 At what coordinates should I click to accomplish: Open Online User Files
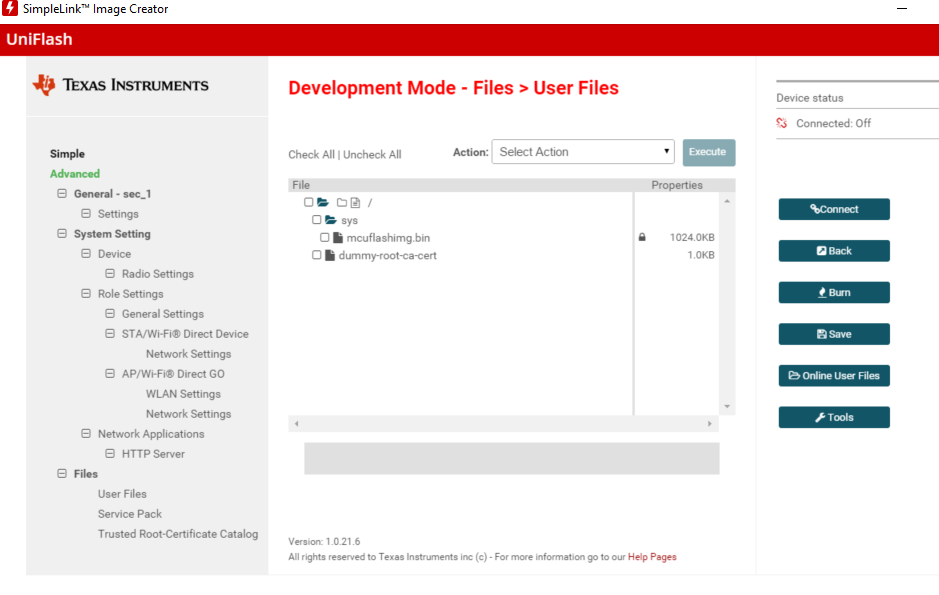(834, 375)
